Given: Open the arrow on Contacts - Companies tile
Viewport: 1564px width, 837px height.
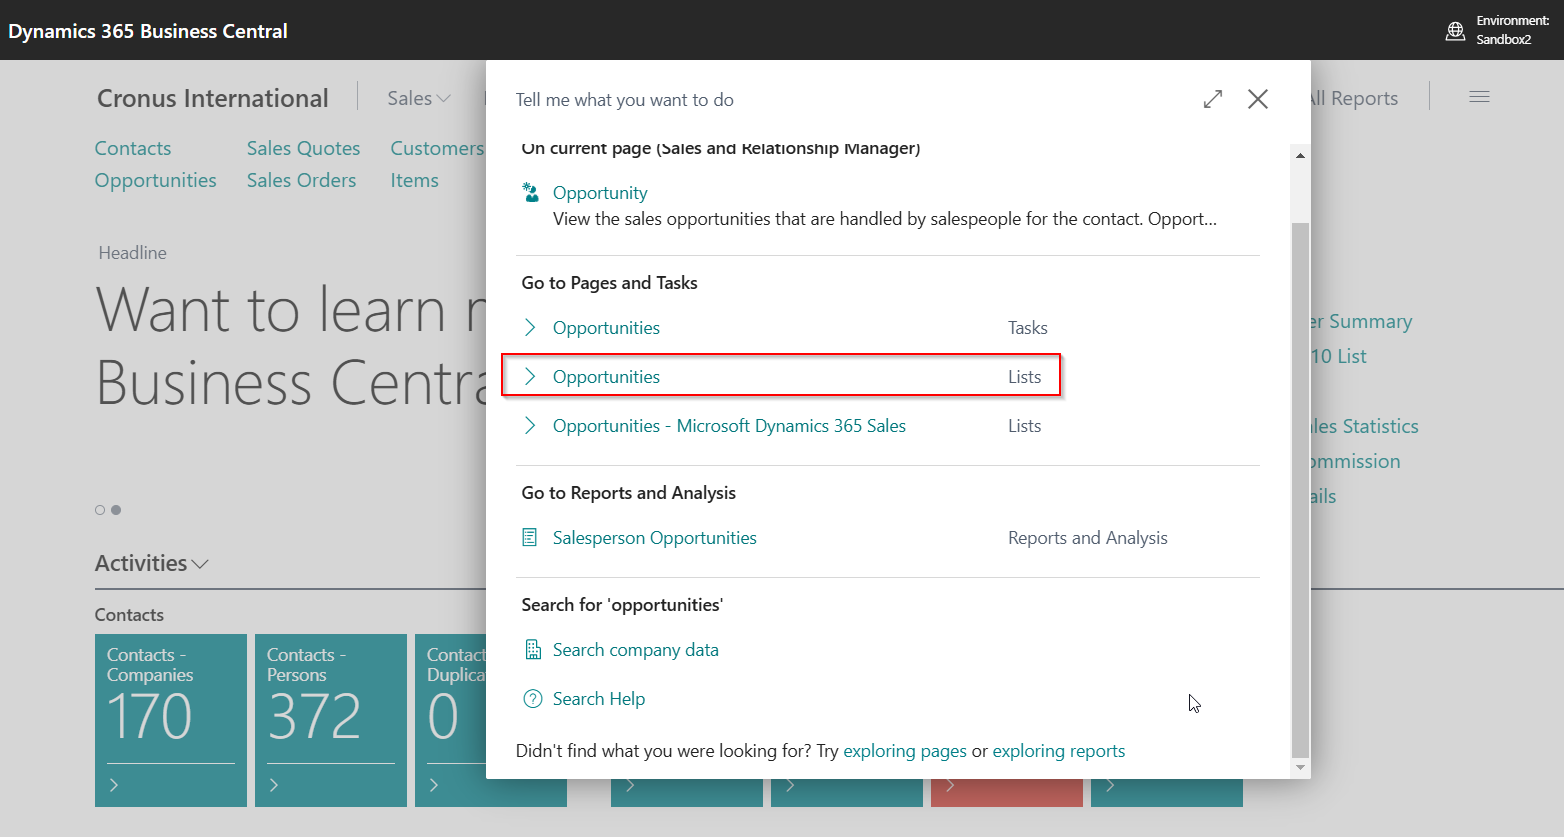Looking at the screenshot, I should click(114, 785).
